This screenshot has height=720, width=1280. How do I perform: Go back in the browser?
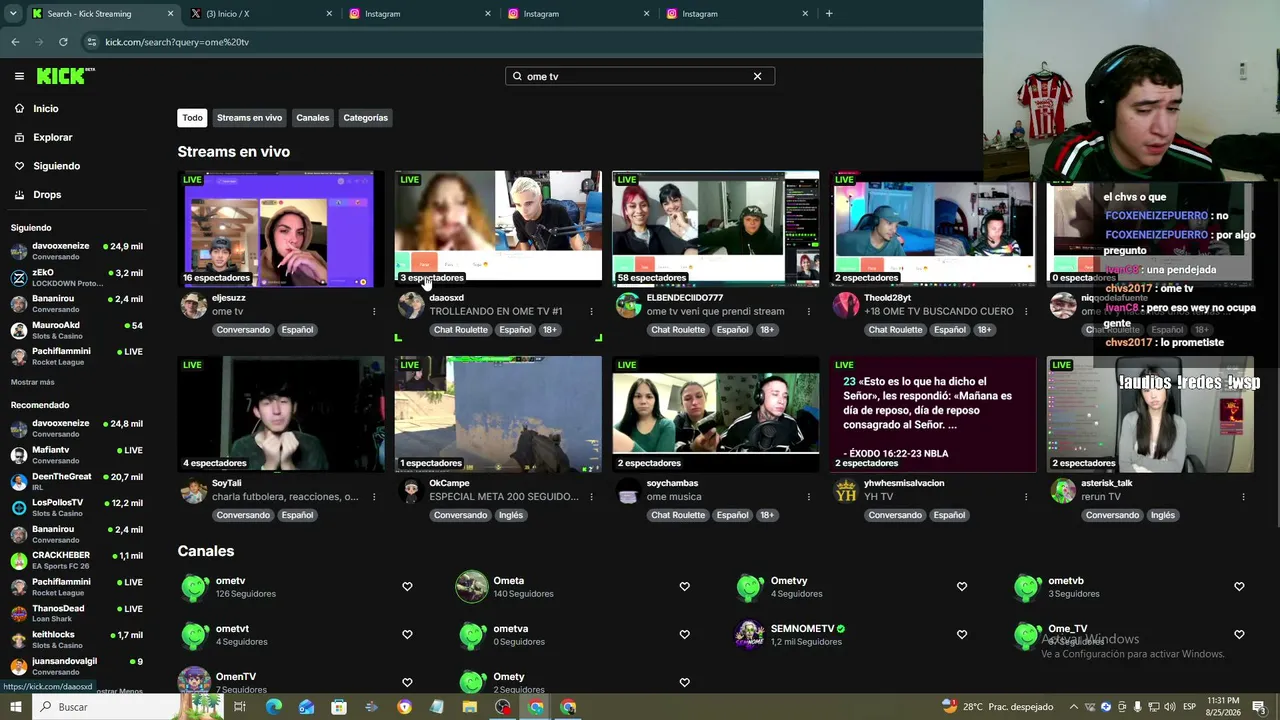[15, 42]
